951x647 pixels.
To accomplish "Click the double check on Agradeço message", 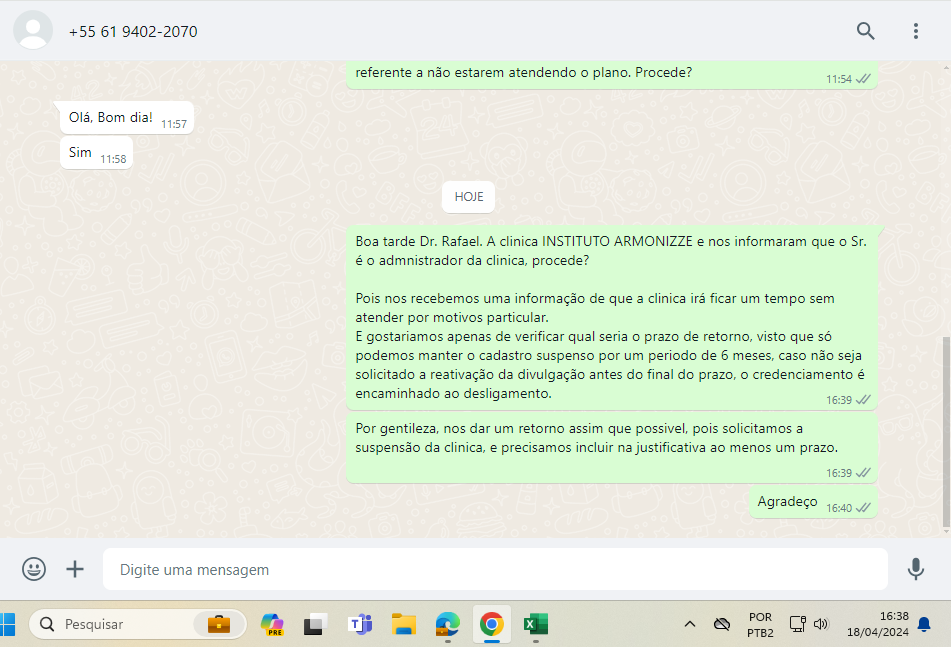I will click(863, 508).
